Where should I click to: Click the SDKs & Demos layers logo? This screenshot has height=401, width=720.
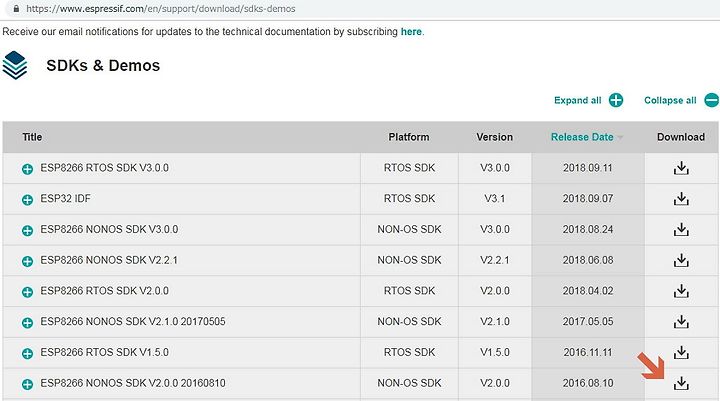pyautogui.click(x=15, y=65)
